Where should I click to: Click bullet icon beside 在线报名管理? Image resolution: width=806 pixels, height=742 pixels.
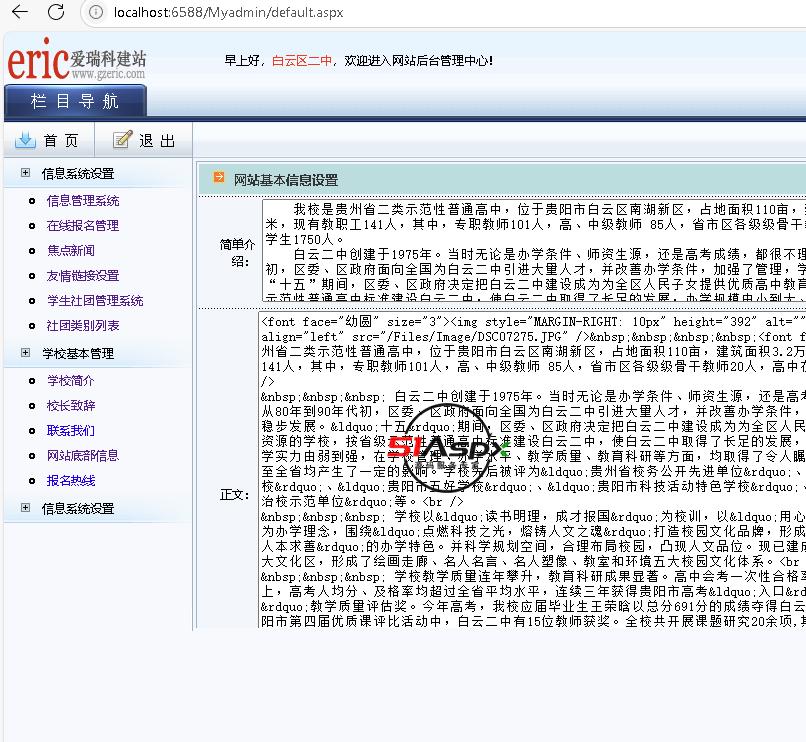point(32,226)
